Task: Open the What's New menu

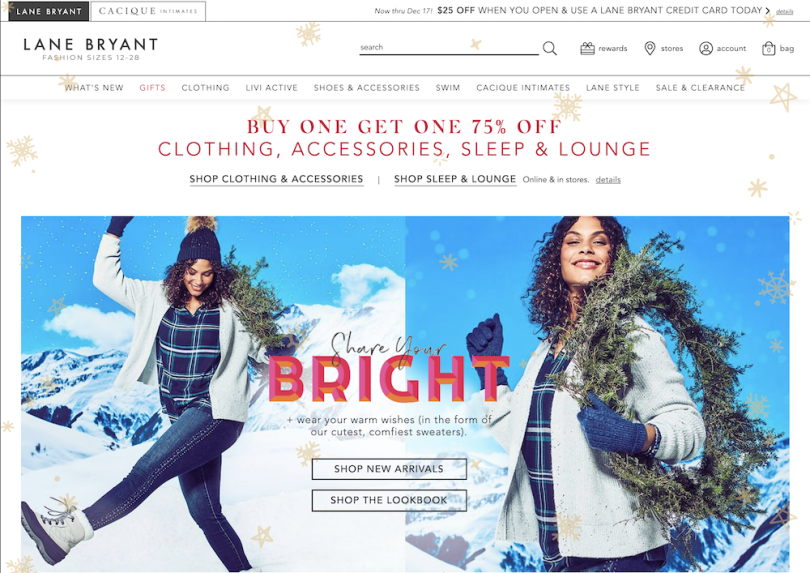Action: [94, 88]
